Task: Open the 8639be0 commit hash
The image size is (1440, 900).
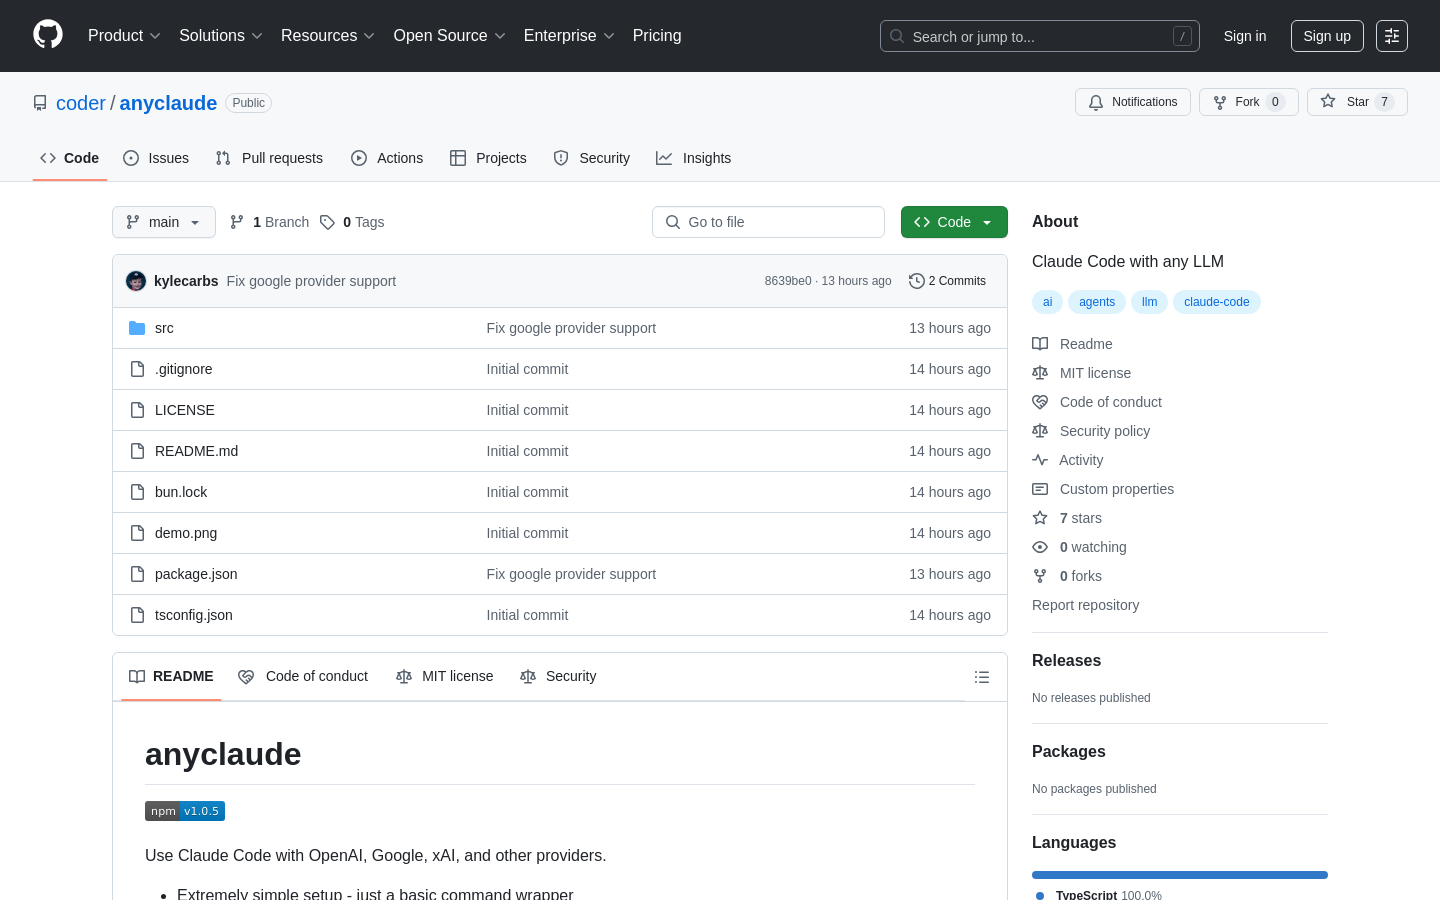Action: tap(788, 281)
